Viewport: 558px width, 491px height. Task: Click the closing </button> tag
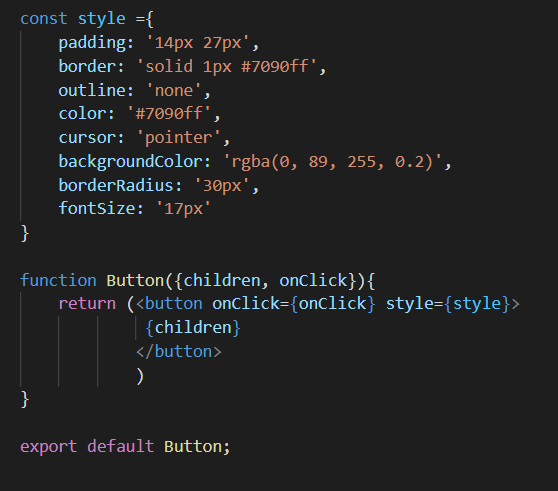[x=179, y=352]
